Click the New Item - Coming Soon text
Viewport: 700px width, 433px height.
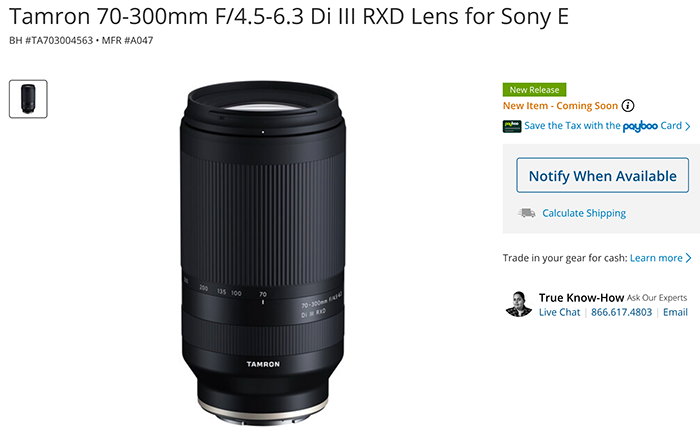(560, 106)
